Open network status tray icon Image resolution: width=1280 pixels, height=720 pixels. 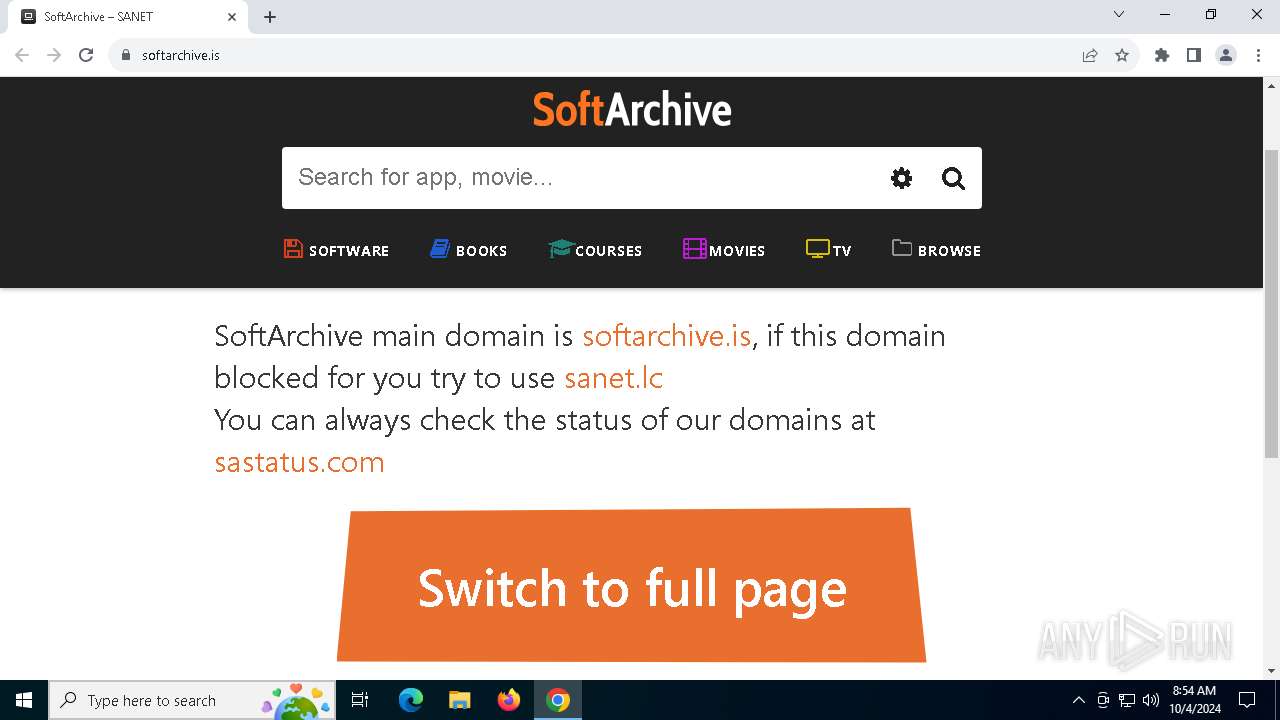click(x=1127, y=700)
